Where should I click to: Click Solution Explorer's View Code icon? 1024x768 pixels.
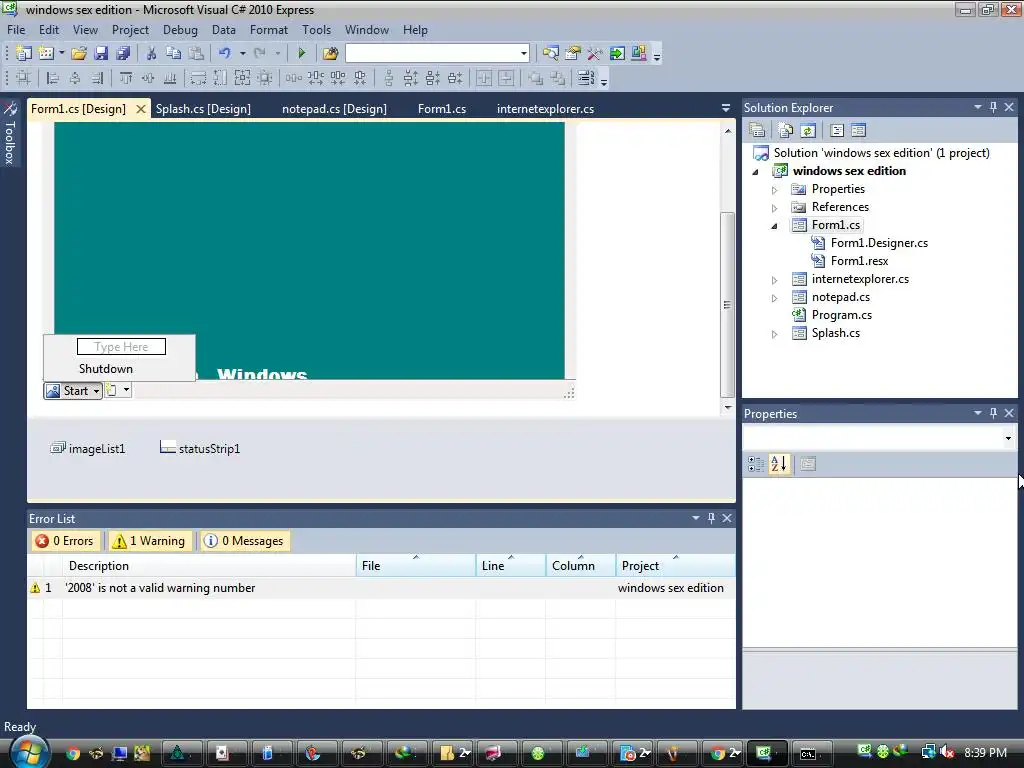(837, 131)
